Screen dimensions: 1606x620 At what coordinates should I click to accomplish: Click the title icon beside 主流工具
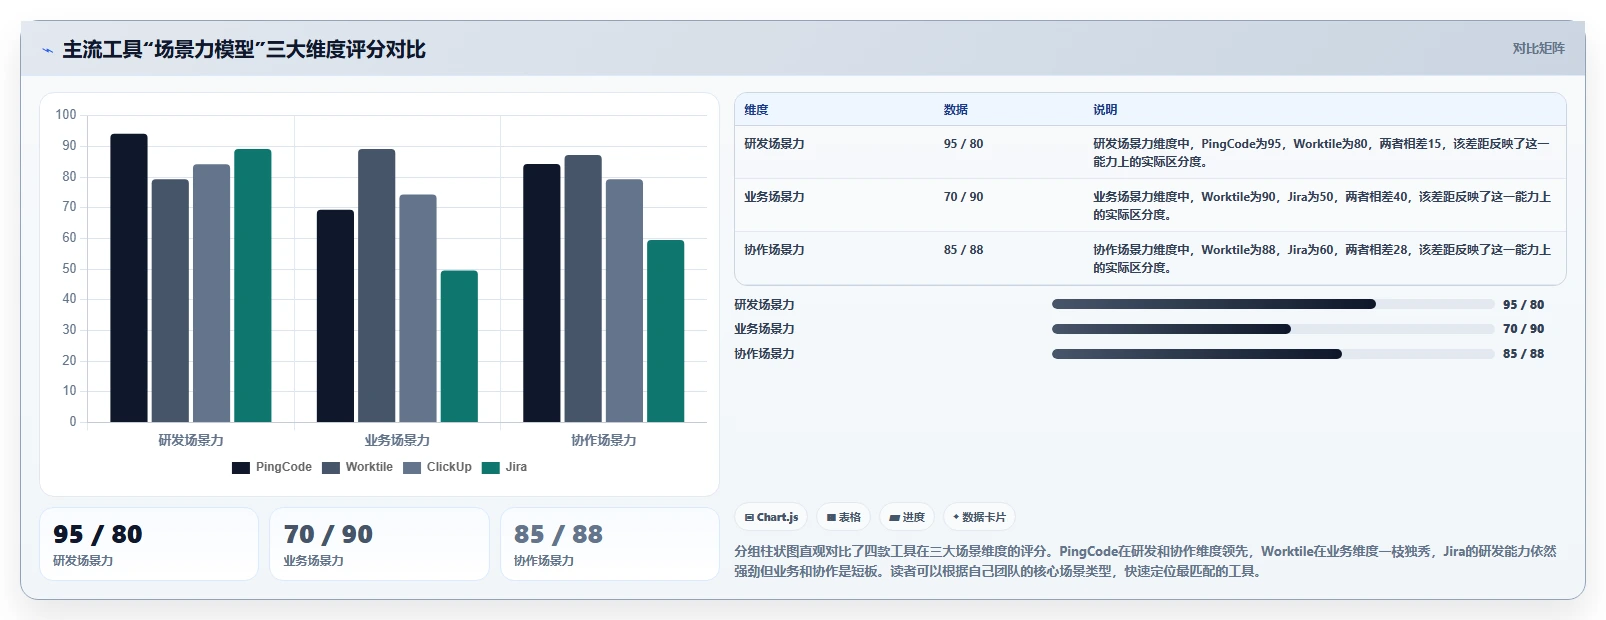pos(47,50)
